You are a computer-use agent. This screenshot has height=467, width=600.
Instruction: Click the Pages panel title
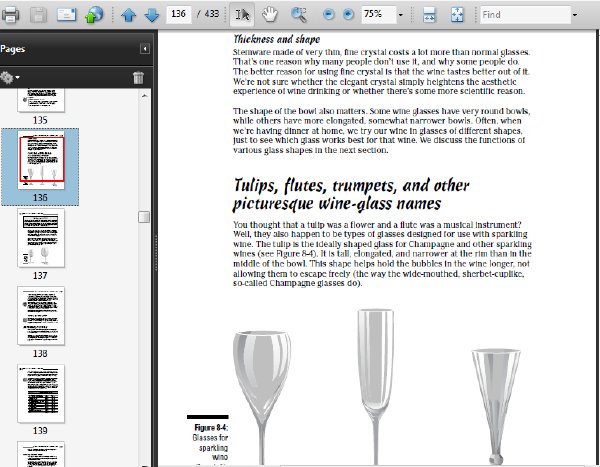pyautogui.click(x=12, y=49)
